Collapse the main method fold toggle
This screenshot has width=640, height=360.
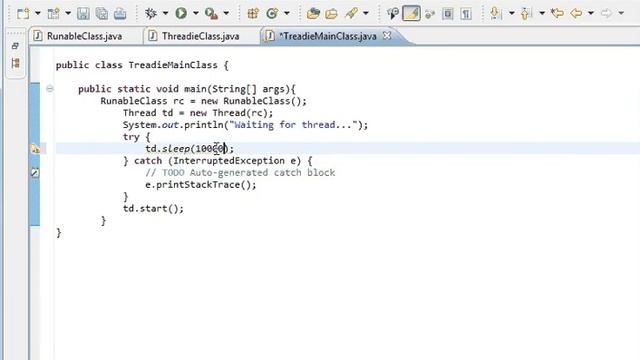click(x=50, y=89)
